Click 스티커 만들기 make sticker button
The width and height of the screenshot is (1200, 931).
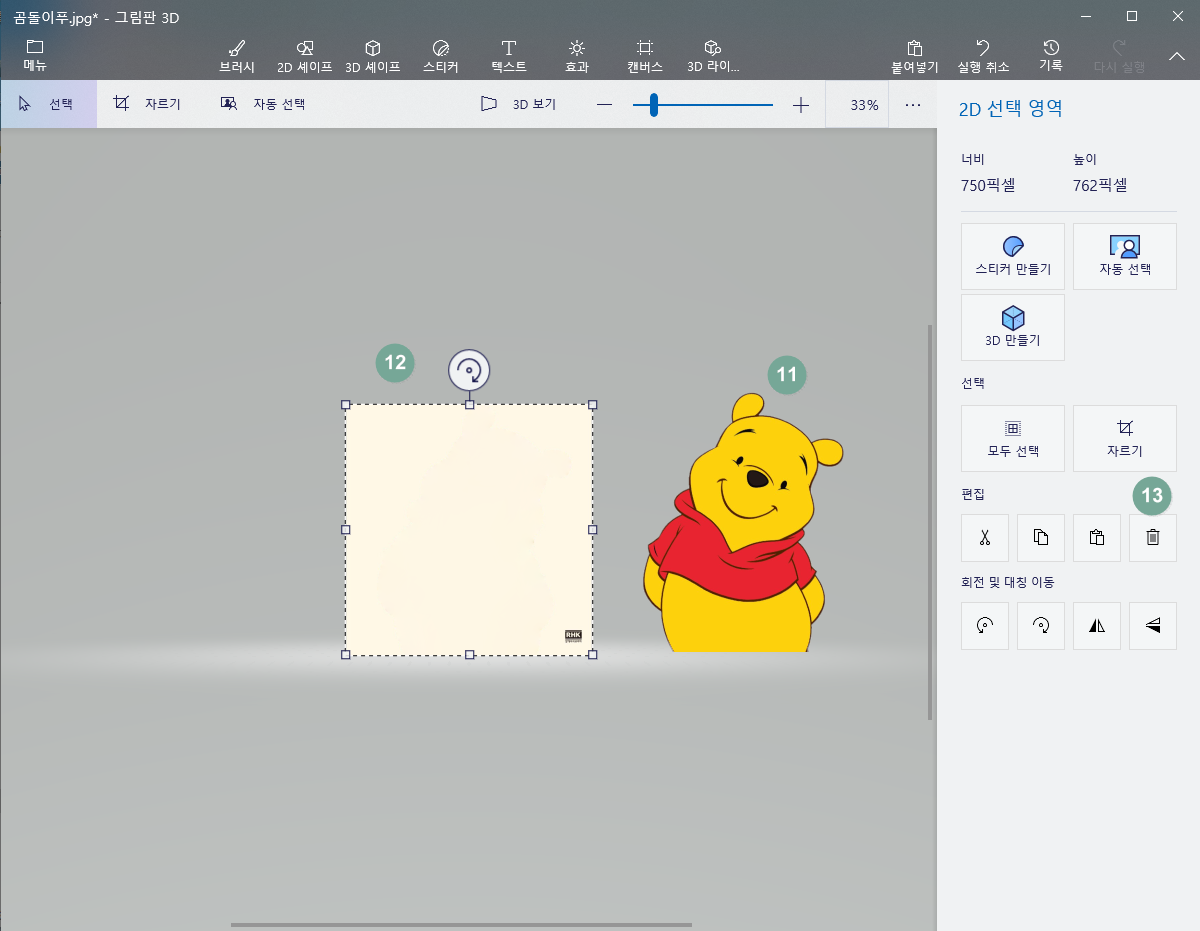pos(1013,256)
